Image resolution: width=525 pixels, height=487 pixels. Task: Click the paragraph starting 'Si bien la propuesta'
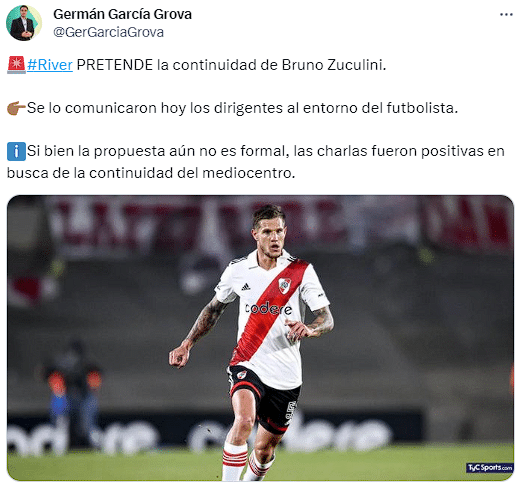255,162
